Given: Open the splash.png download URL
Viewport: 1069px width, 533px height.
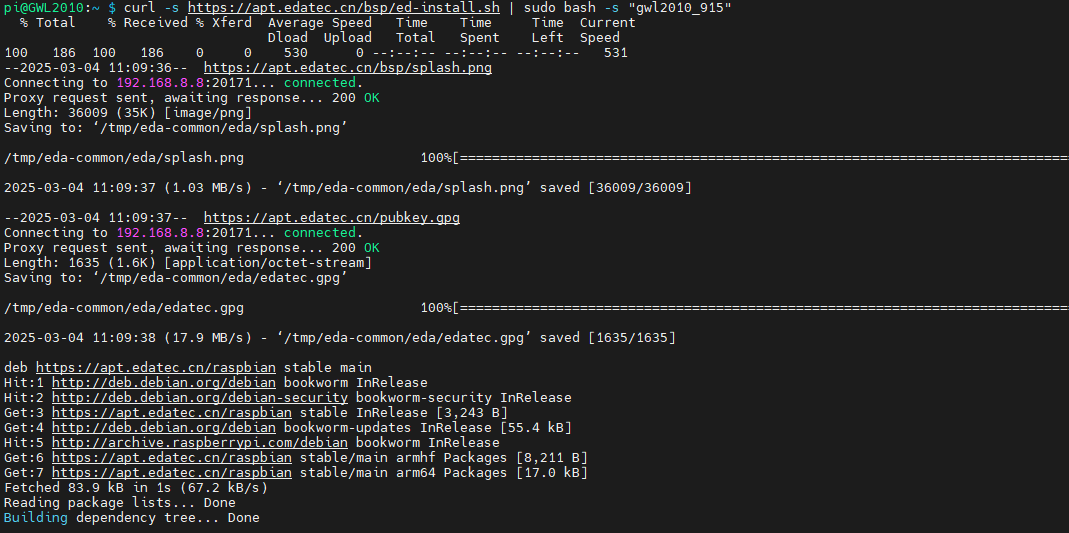Looking at the screenshot, I should point(347,68).
